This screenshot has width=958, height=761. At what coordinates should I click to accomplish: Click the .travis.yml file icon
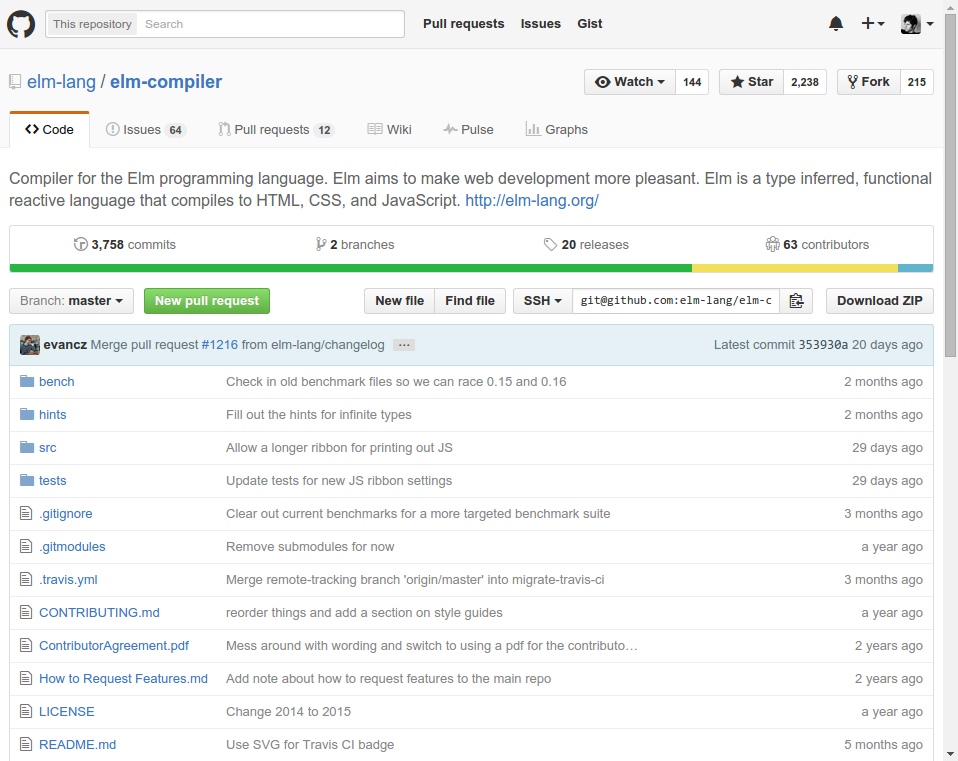pyautogui.click(x=26, y=579)
